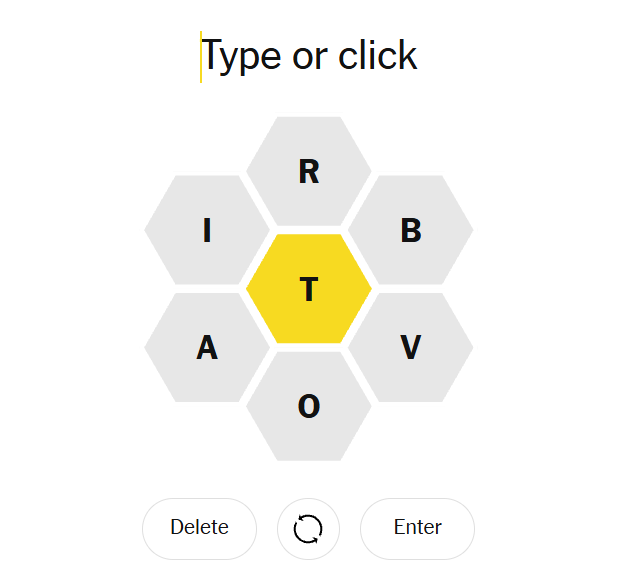This screenshot has height=581, width=624.
Task: Click the R hexagon tile
Action: pos(309,171)
